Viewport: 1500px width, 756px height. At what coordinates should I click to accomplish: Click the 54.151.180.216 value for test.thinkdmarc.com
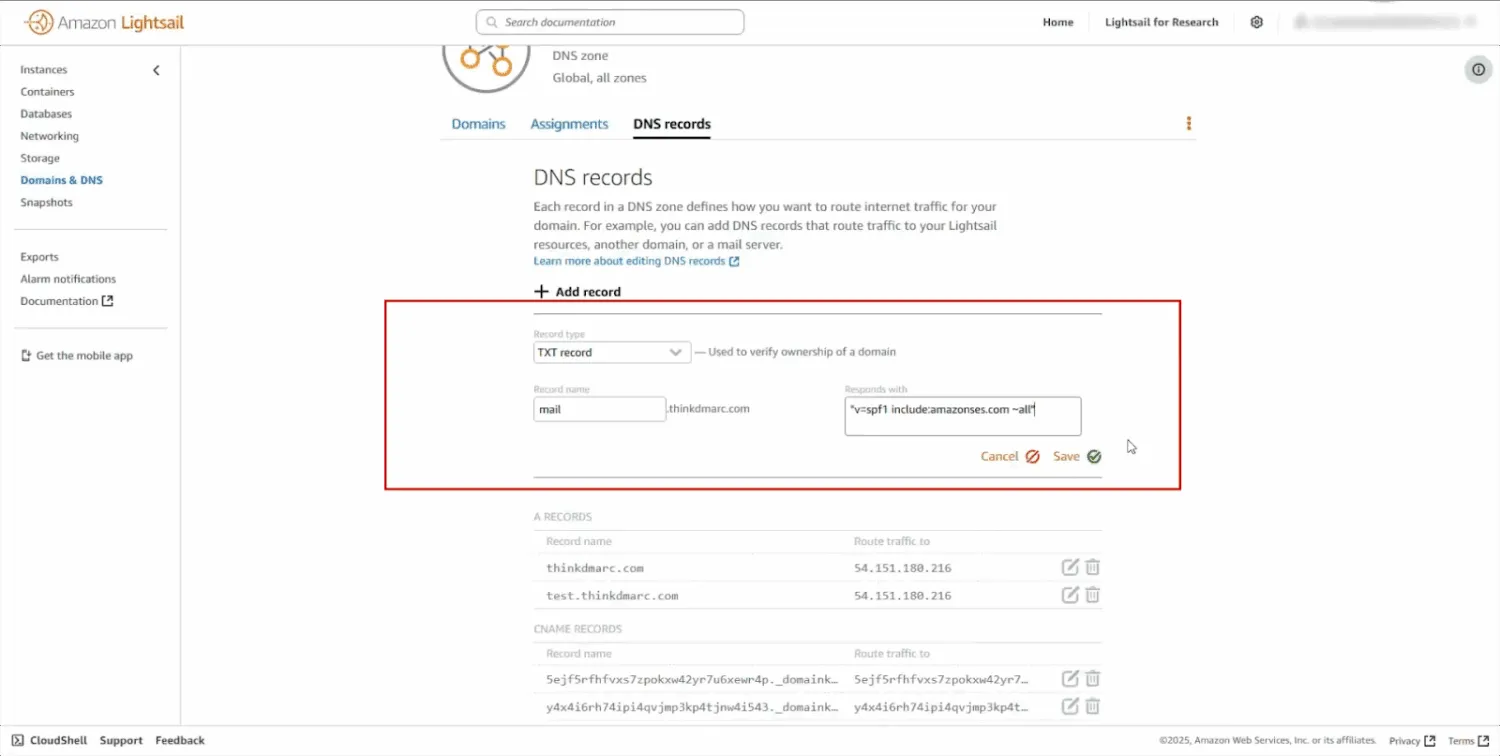(902, 596)
